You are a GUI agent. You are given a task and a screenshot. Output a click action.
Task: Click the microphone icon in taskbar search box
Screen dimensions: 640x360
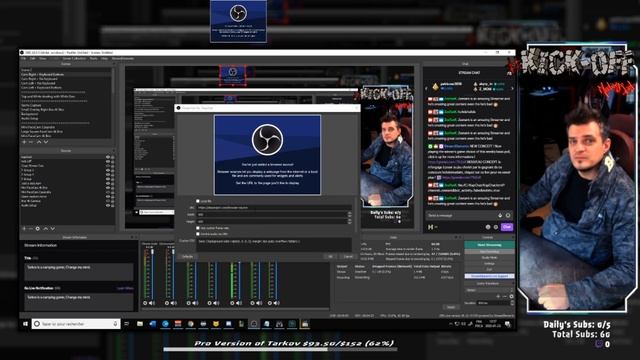click(x=115, y=324)
